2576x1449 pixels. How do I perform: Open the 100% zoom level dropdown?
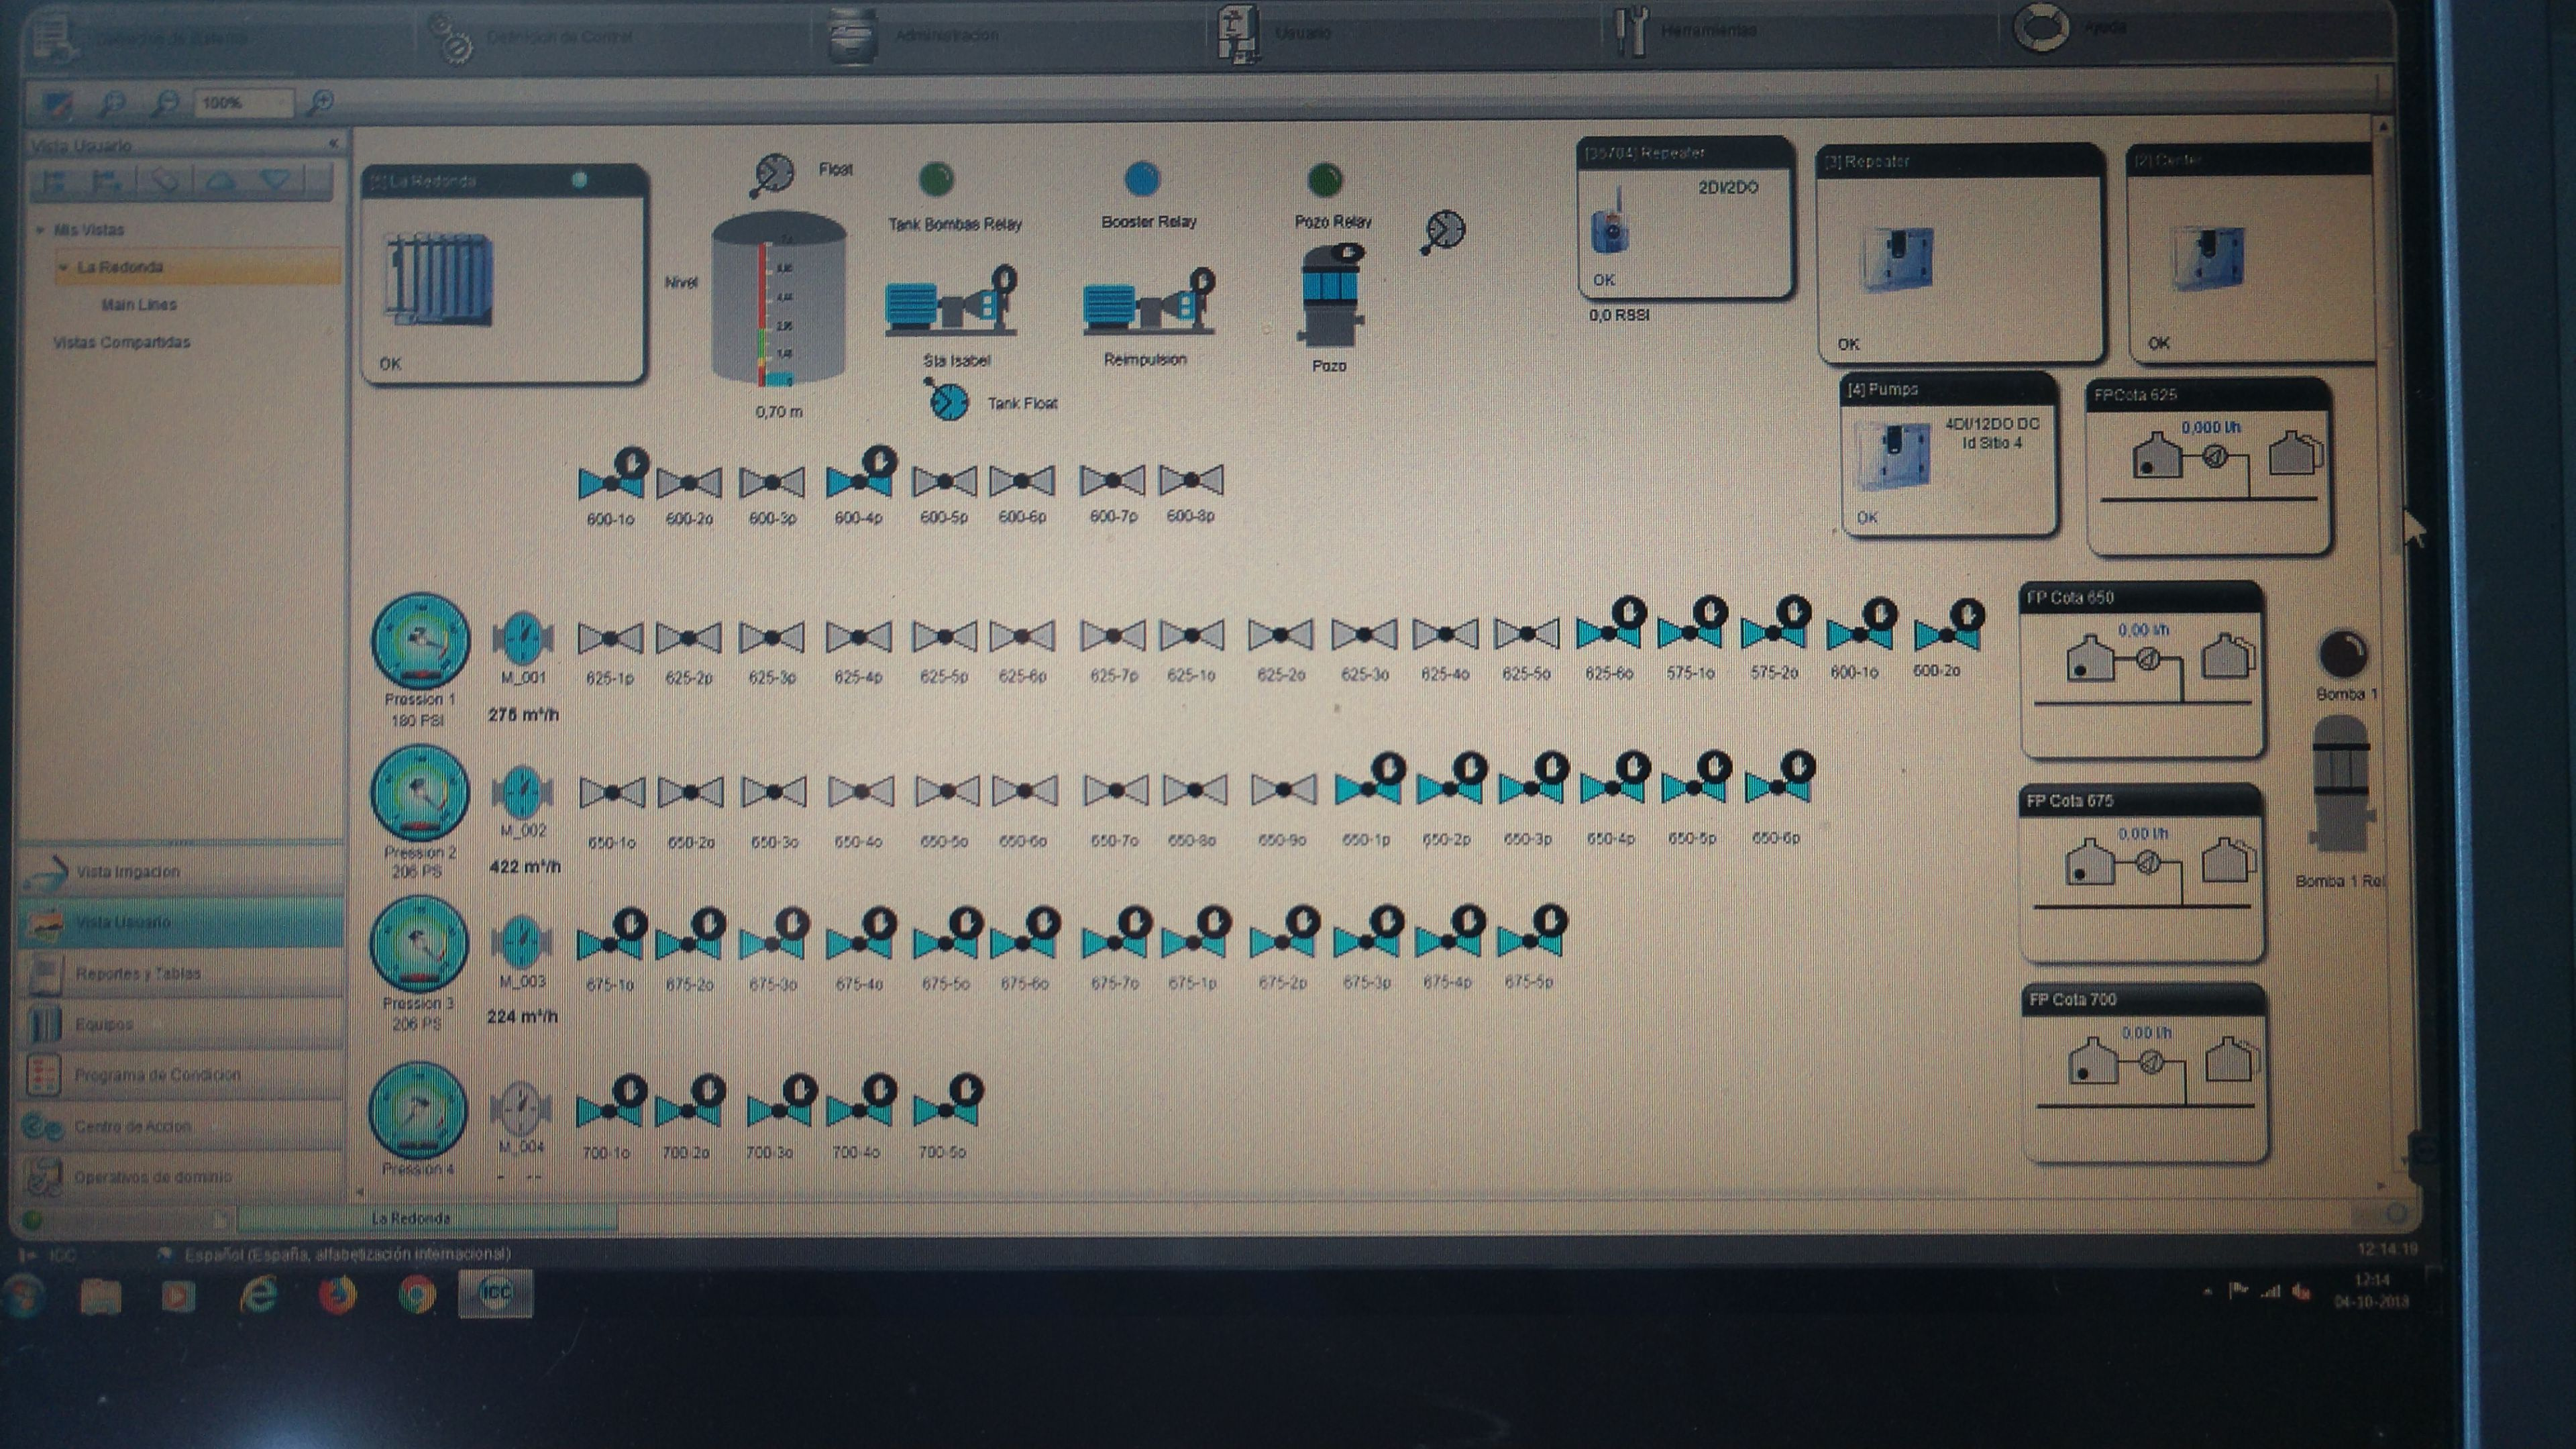coord(244,102)
